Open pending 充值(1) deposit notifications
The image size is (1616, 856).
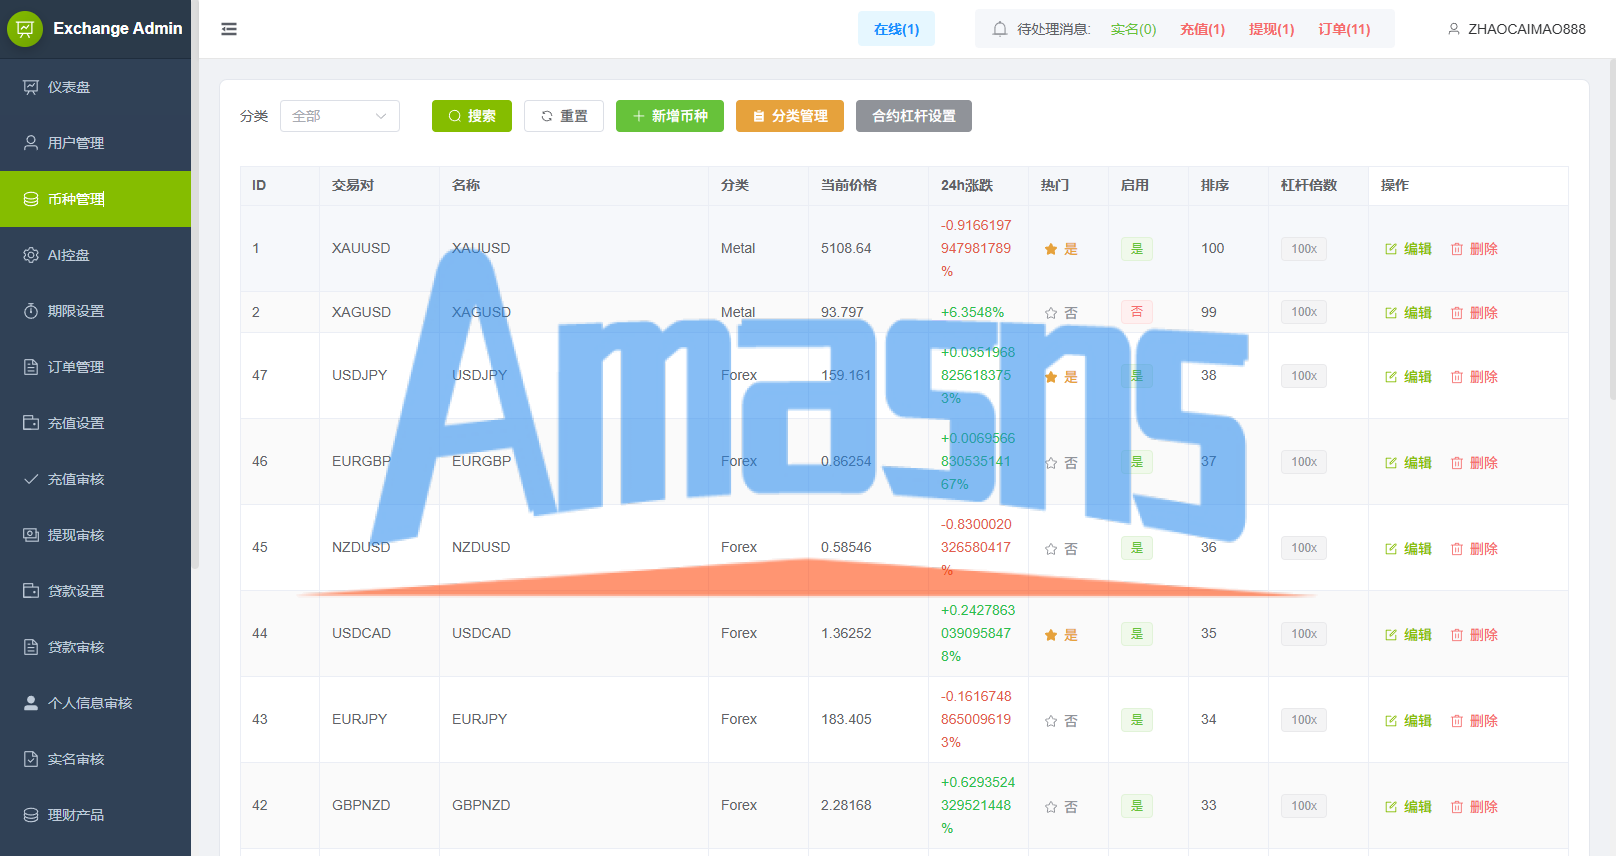click(1202, 29)
